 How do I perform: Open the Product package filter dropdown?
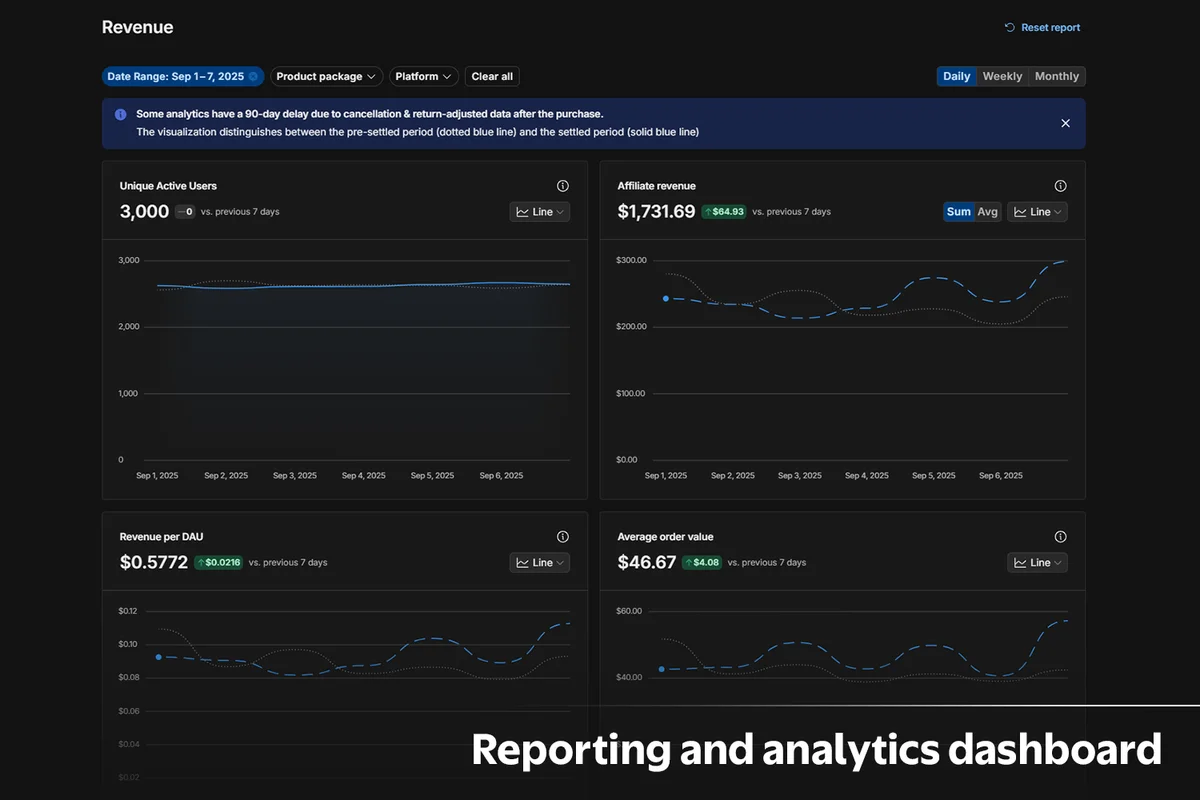click(x=326, y=77)
